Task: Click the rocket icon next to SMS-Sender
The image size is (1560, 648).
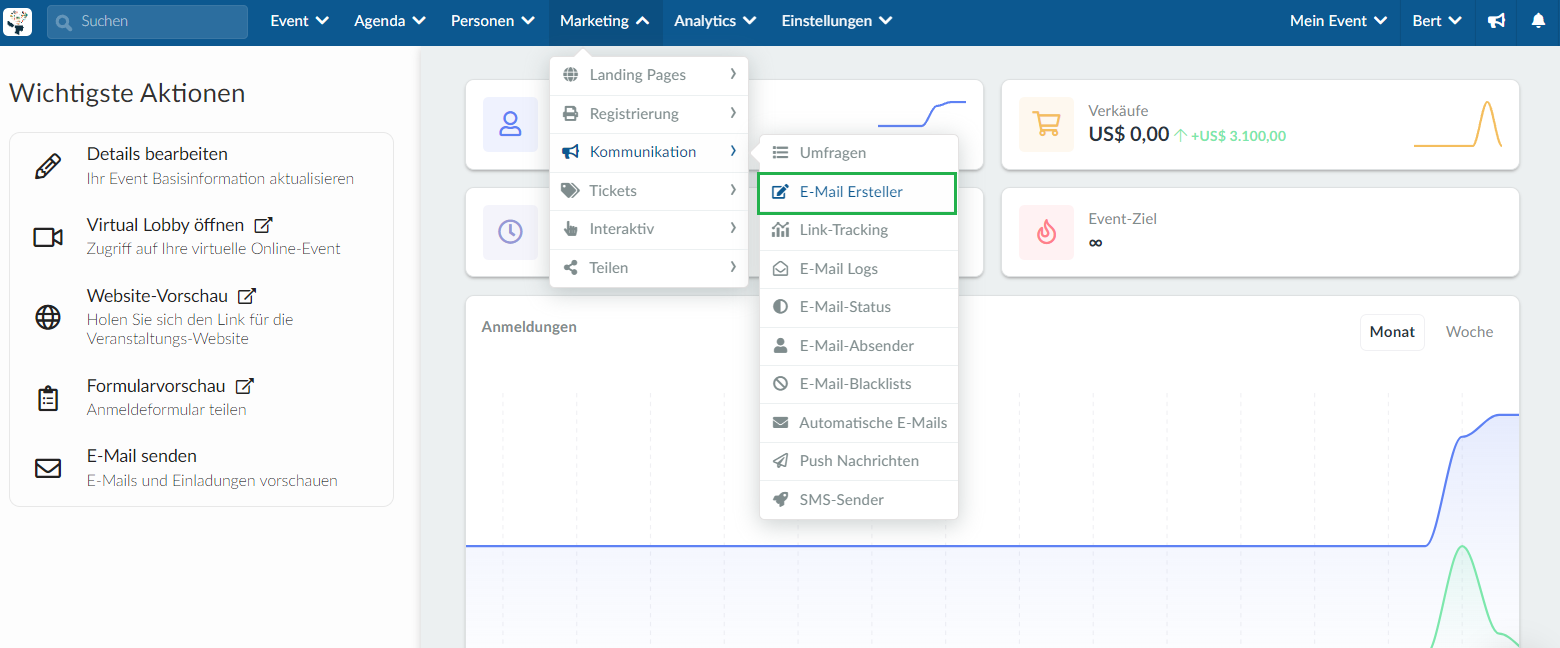Action: 781,499
